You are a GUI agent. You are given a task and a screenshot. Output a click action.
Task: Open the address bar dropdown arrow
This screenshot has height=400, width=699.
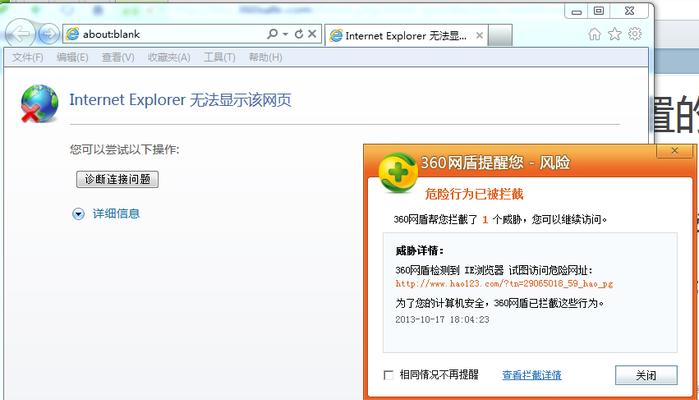(x=285, y=34)
